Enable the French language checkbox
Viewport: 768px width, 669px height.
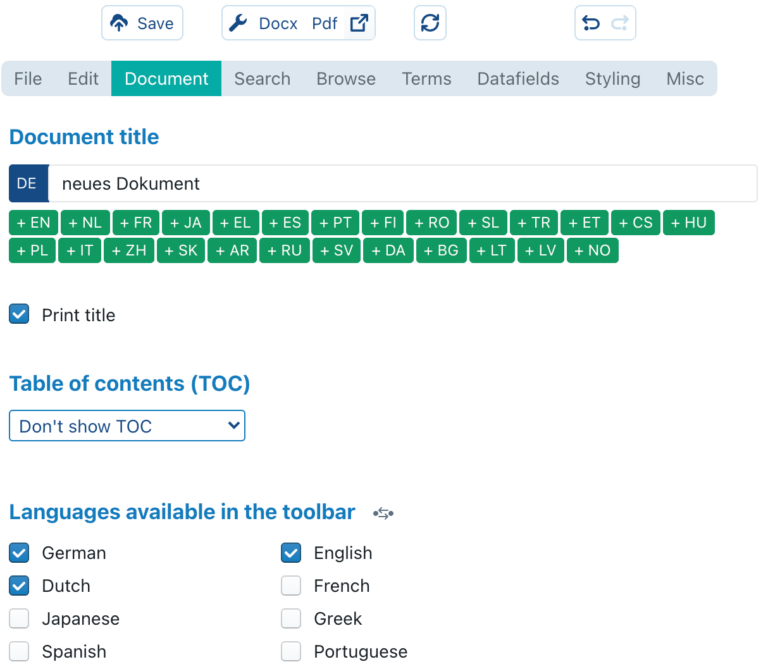(291, 586)
